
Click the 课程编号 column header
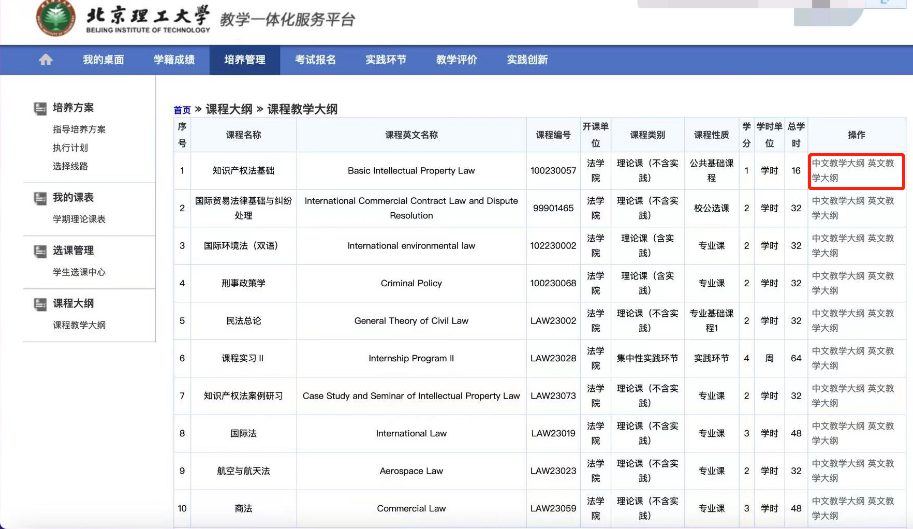pos(553,135)
